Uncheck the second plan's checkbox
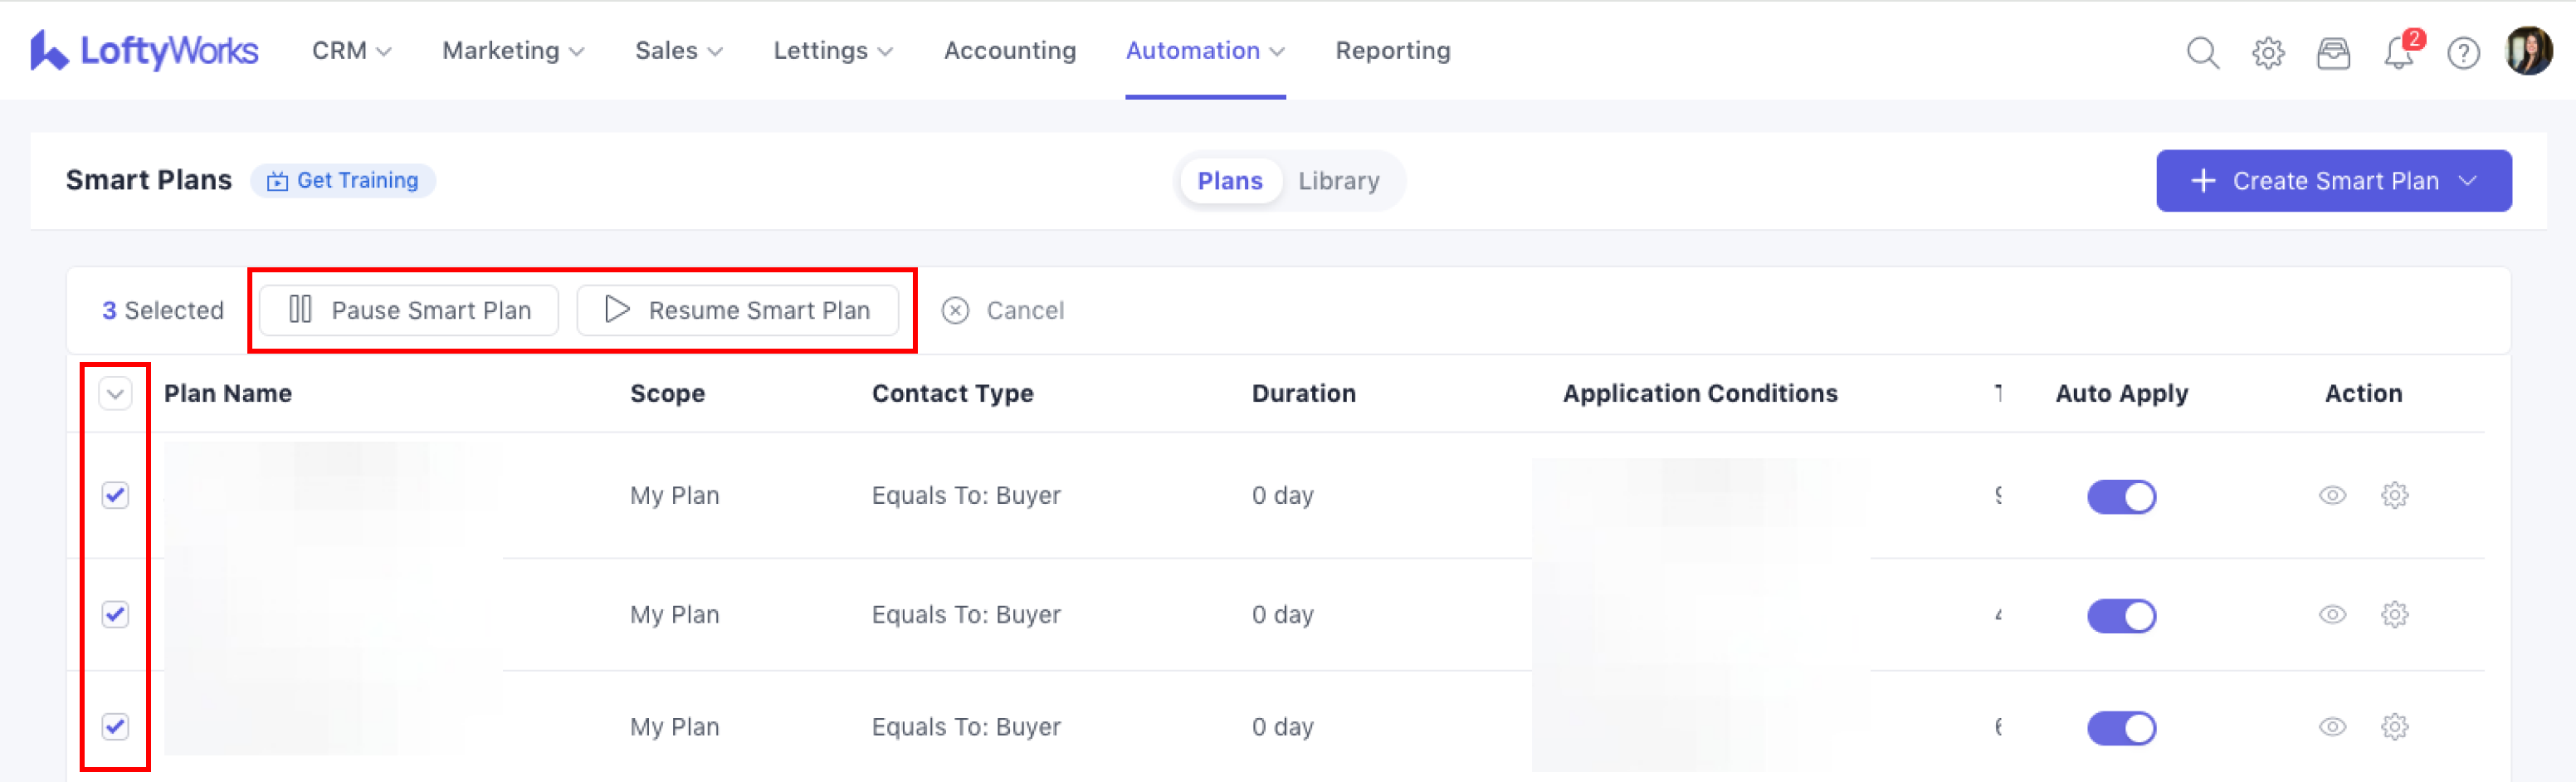2576x782 pixels. click(116, 614)
